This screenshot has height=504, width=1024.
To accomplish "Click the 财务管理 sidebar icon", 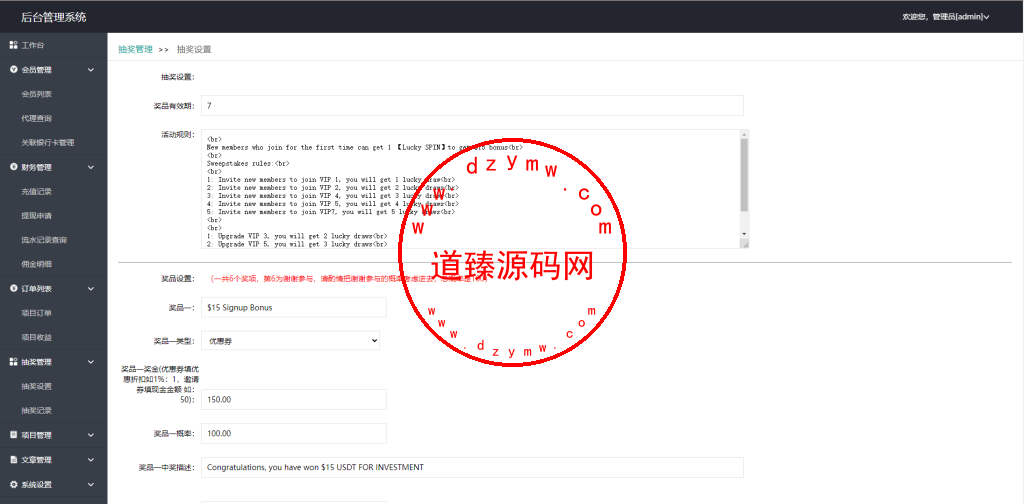I will click(13, 167).
